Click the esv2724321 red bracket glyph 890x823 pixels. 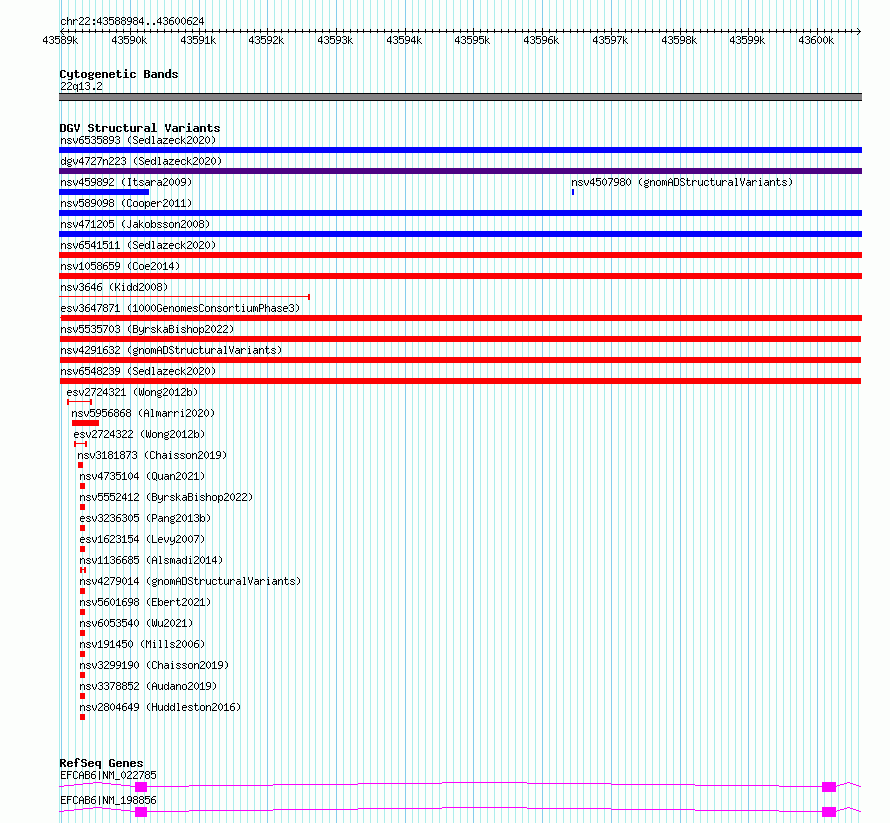point(79,402)
